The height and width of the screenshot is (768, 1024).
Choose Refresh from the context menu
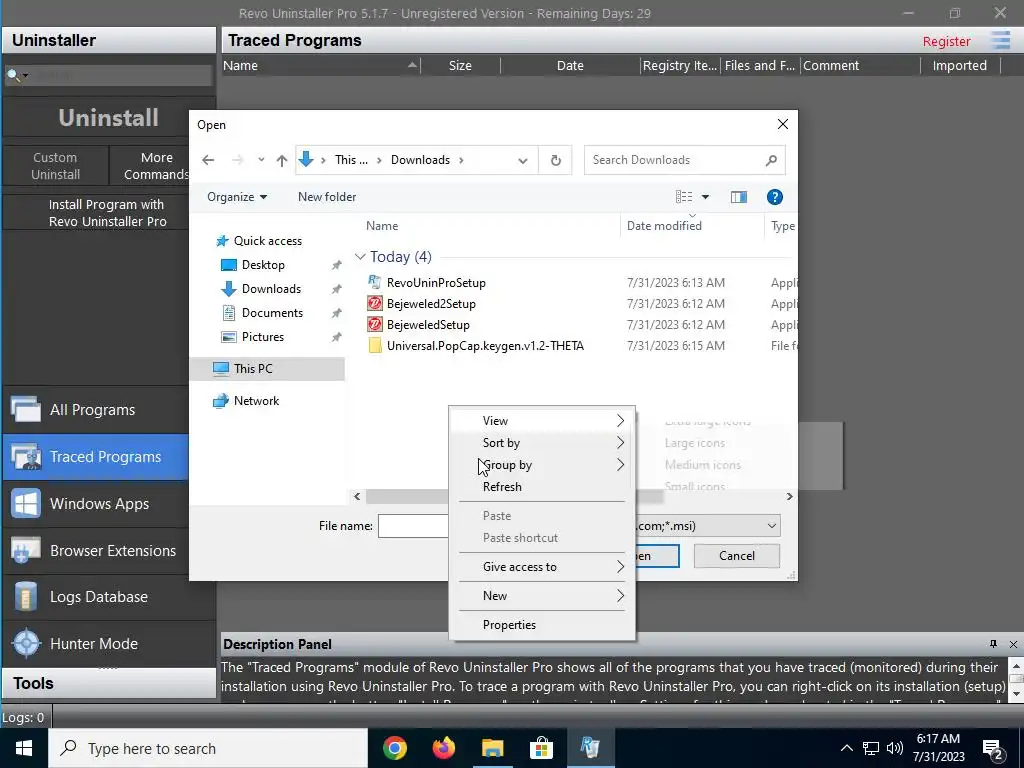pos(542,487)
